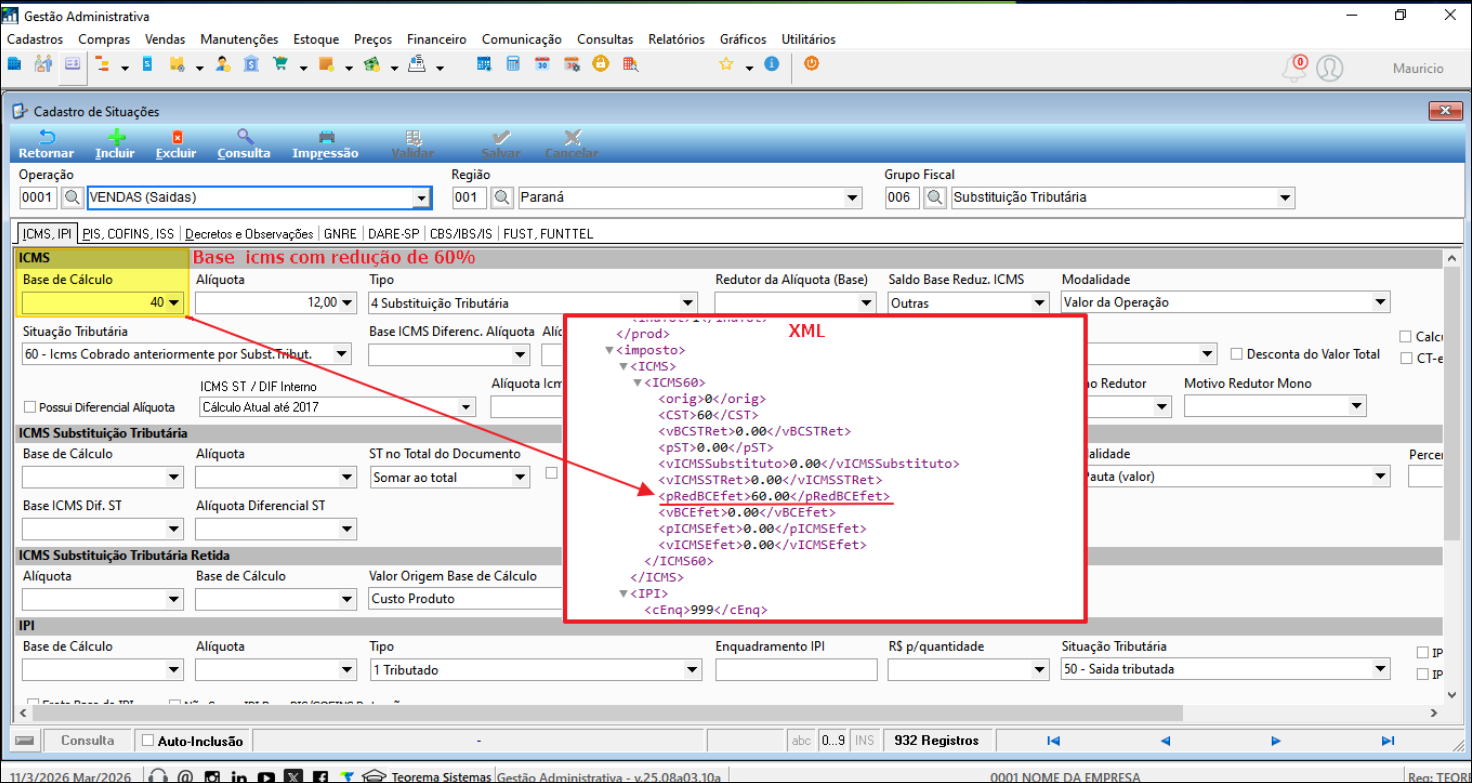The image size is (1472, 783).
Task: Enable the Auto-Inclusão checkbox
Action: coord(149,741)
